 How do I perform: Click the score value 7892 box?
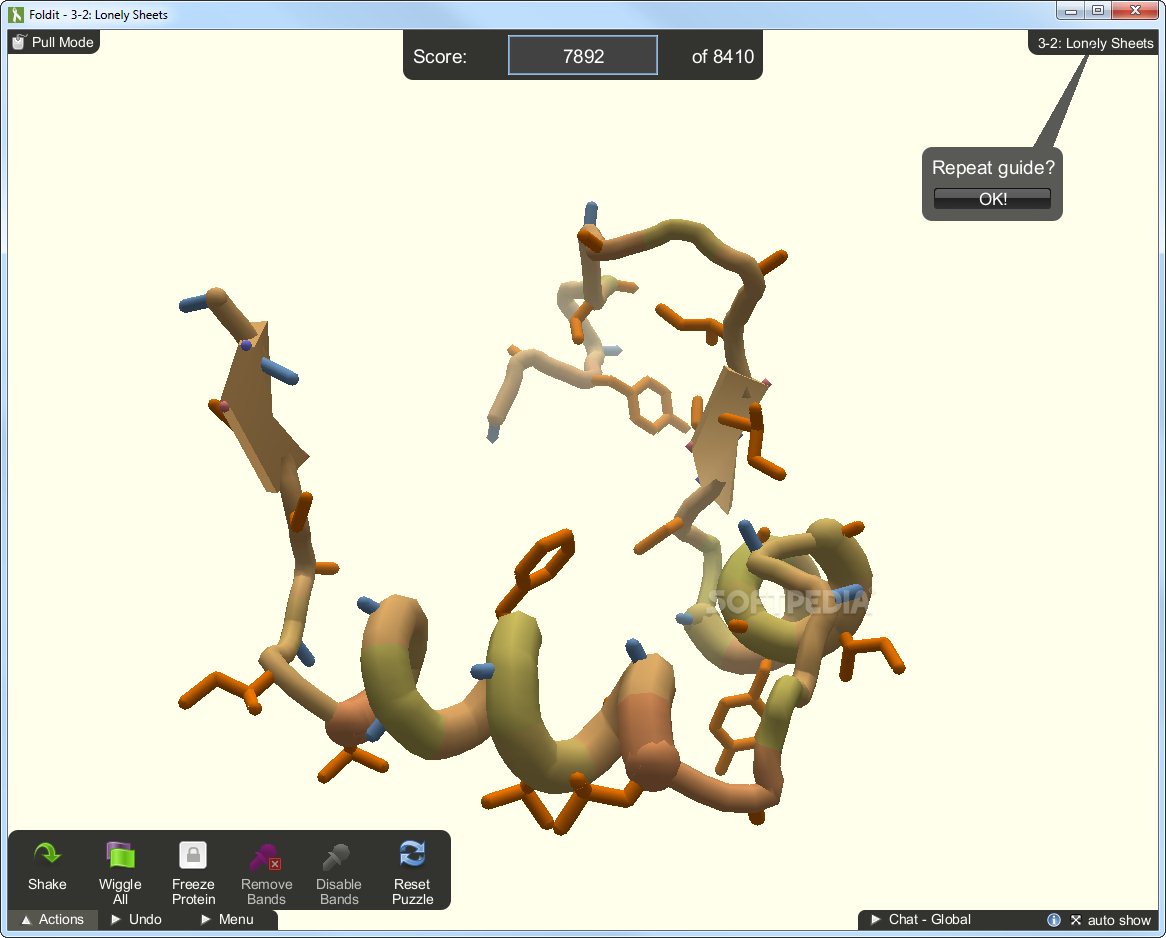[x=583, y=56]
